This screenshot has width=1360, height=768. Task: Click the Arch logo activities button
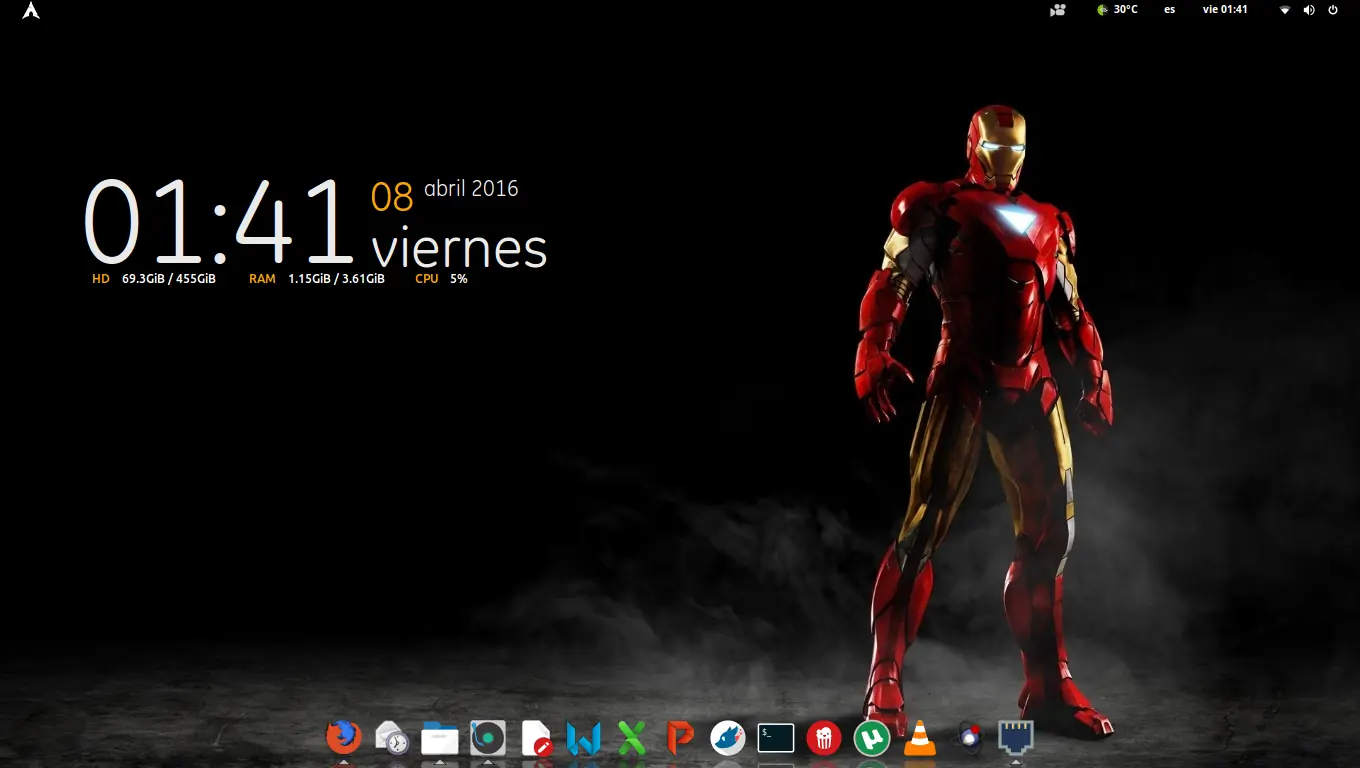31,10
